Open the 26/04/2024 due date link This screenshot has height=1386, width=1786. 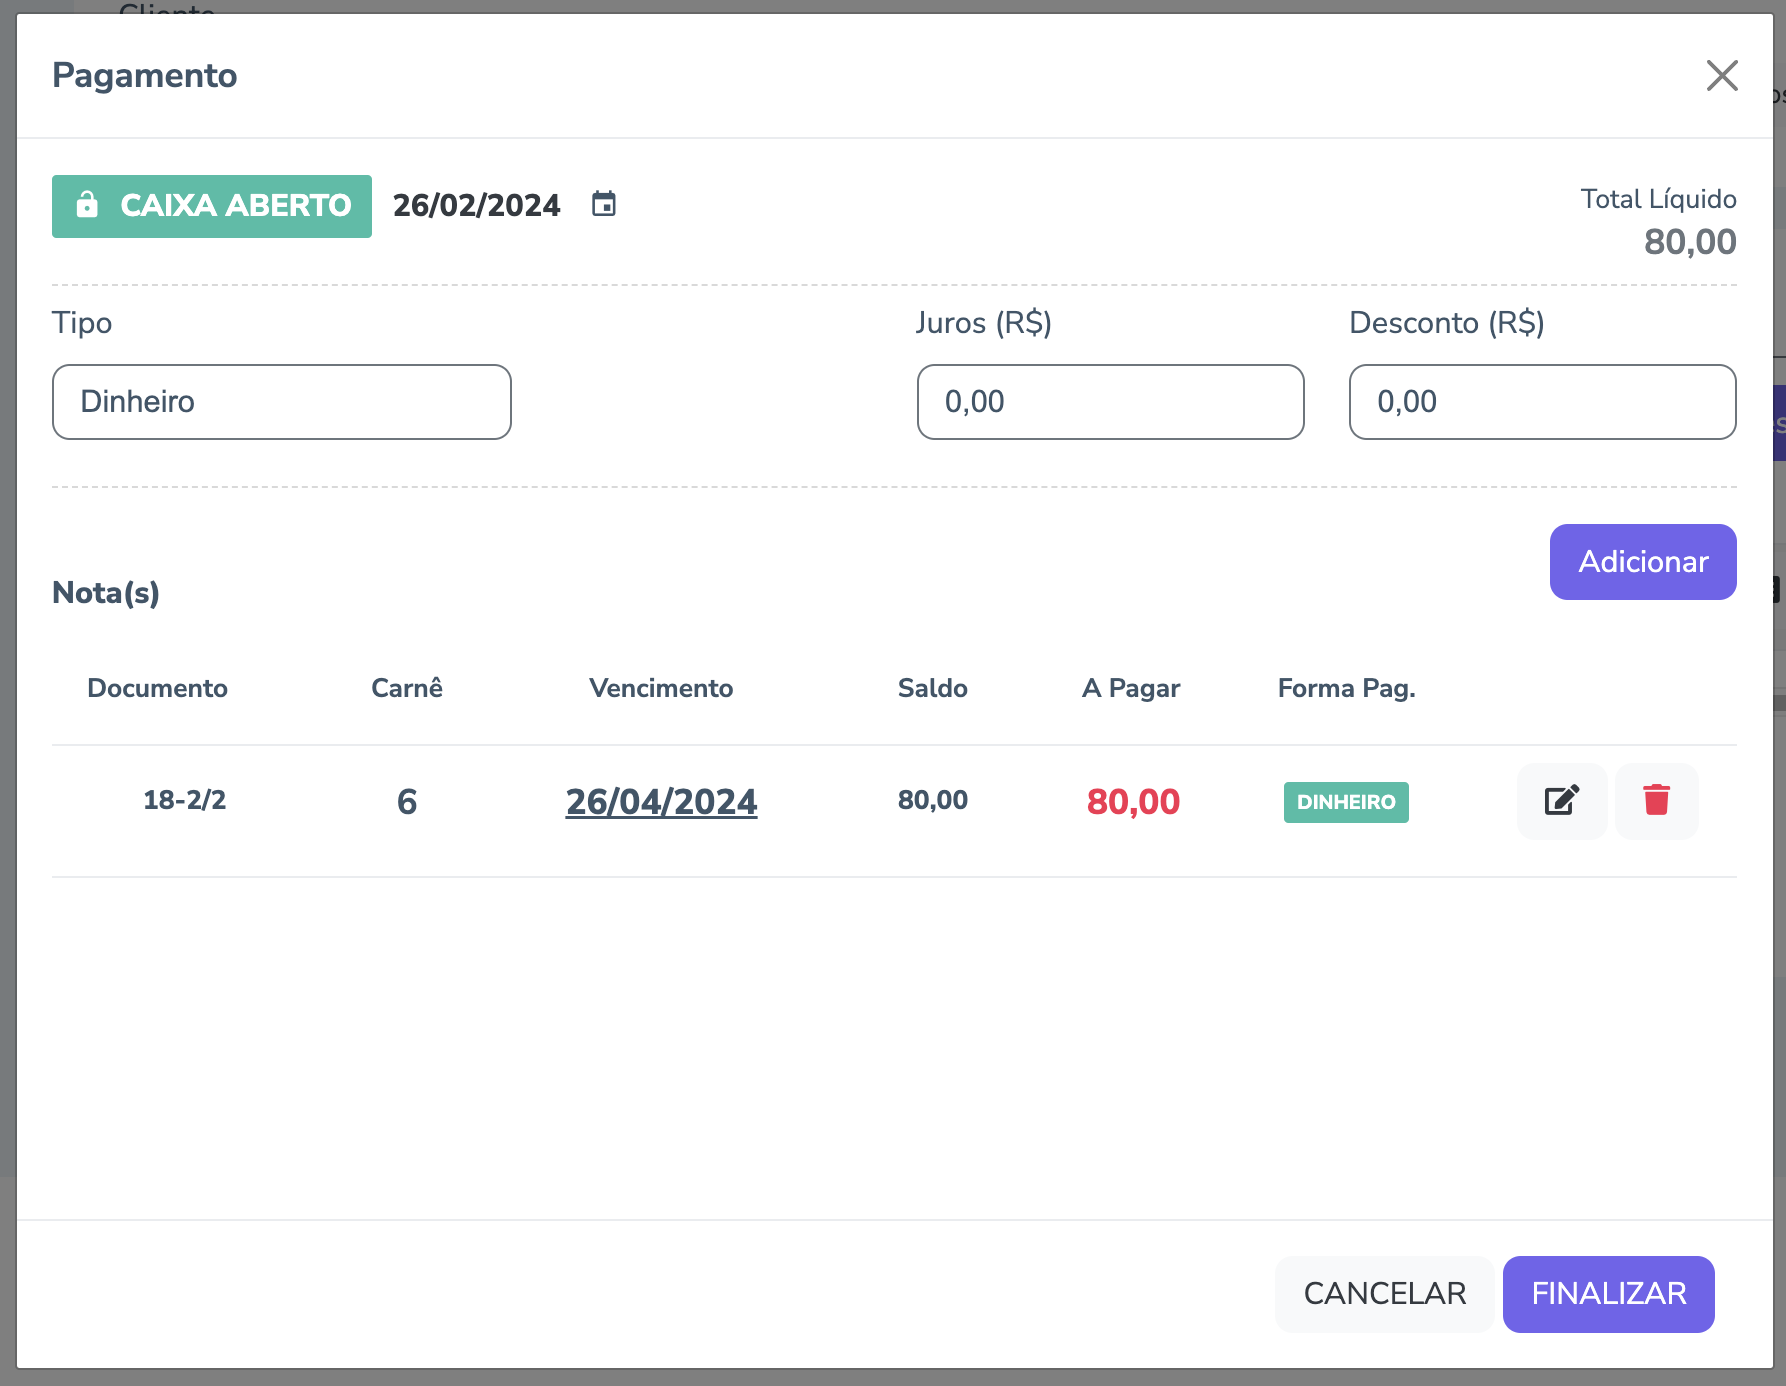661,802
